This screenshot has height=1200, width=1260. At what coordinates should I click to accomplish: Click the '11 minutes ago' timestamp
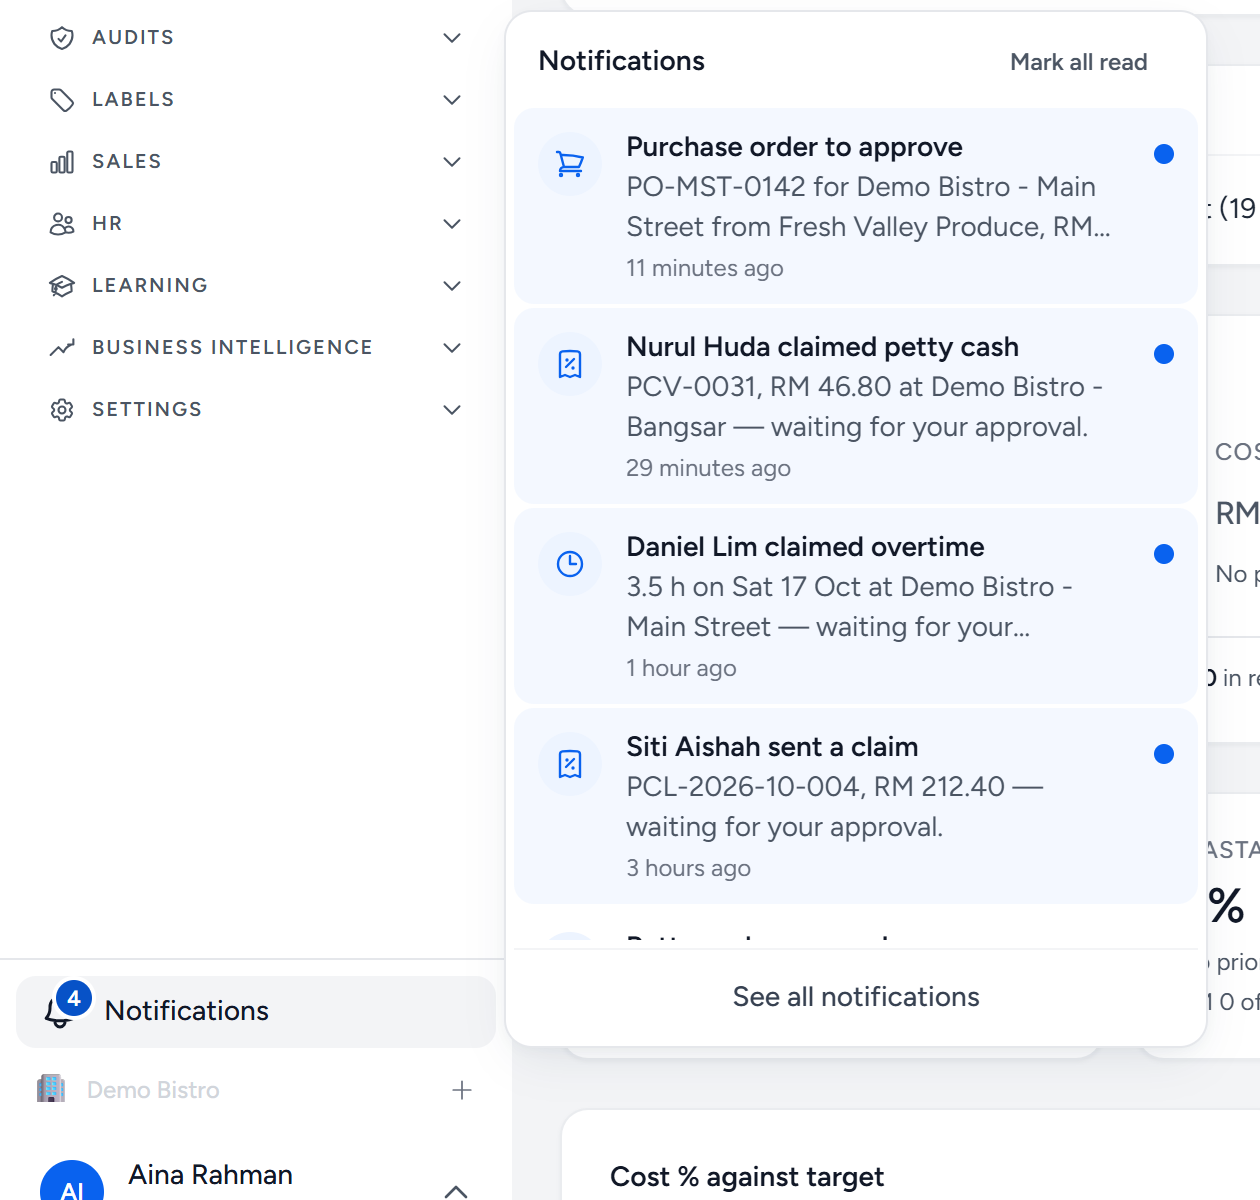(x=705, y=268)
